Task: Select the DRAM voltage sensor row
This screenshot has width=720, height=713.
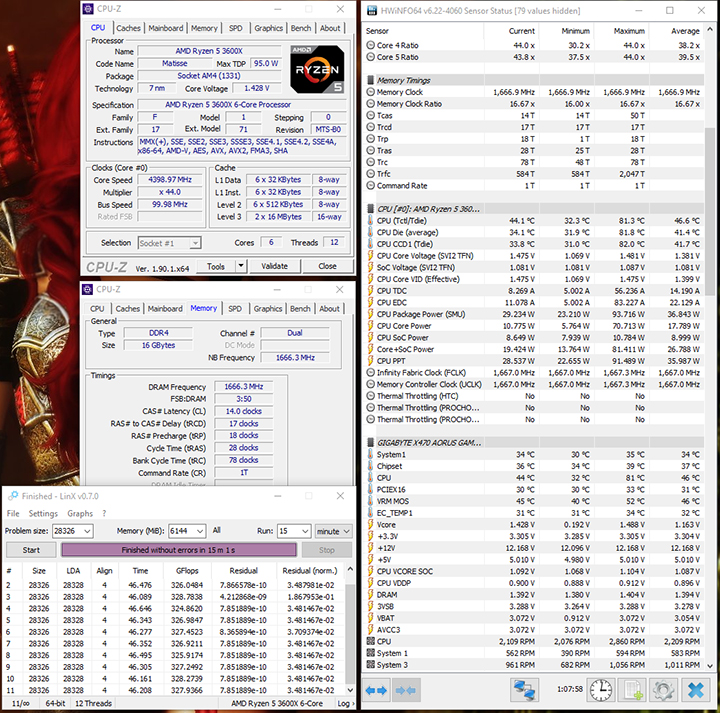Action: [534, 595]
